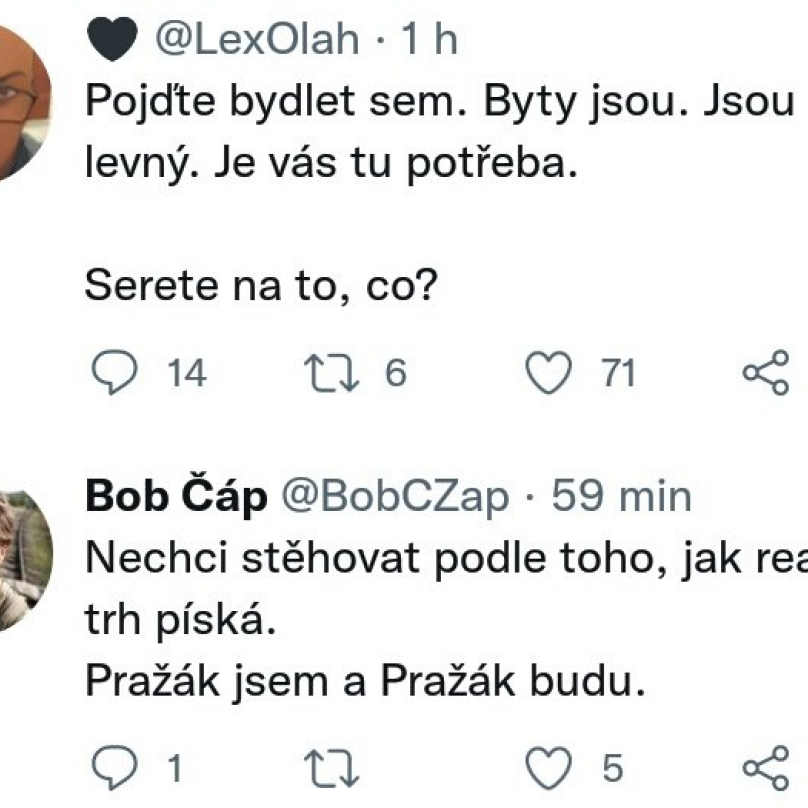This screenshot has width=808, height=808.
Task: Open the @LexOlah profile avatar
Action: 20,100
